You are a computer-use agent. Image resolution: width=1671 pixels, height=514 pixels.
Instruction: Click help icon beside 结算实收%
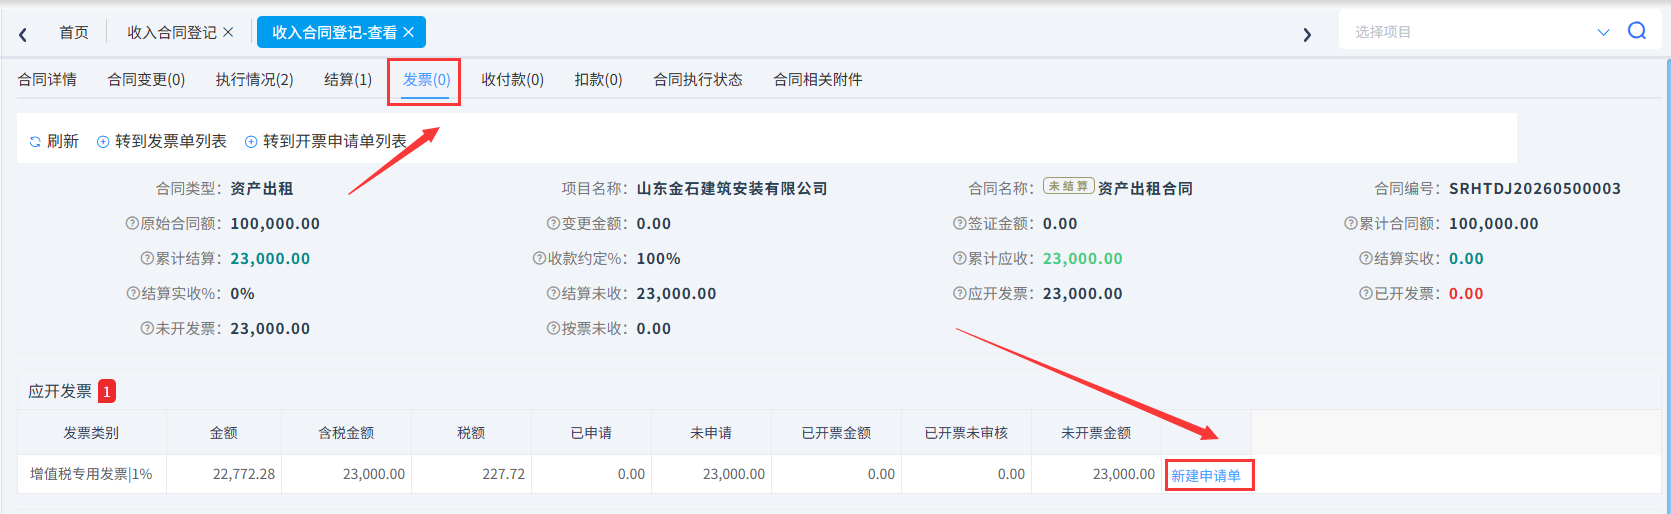pos(133,294)
